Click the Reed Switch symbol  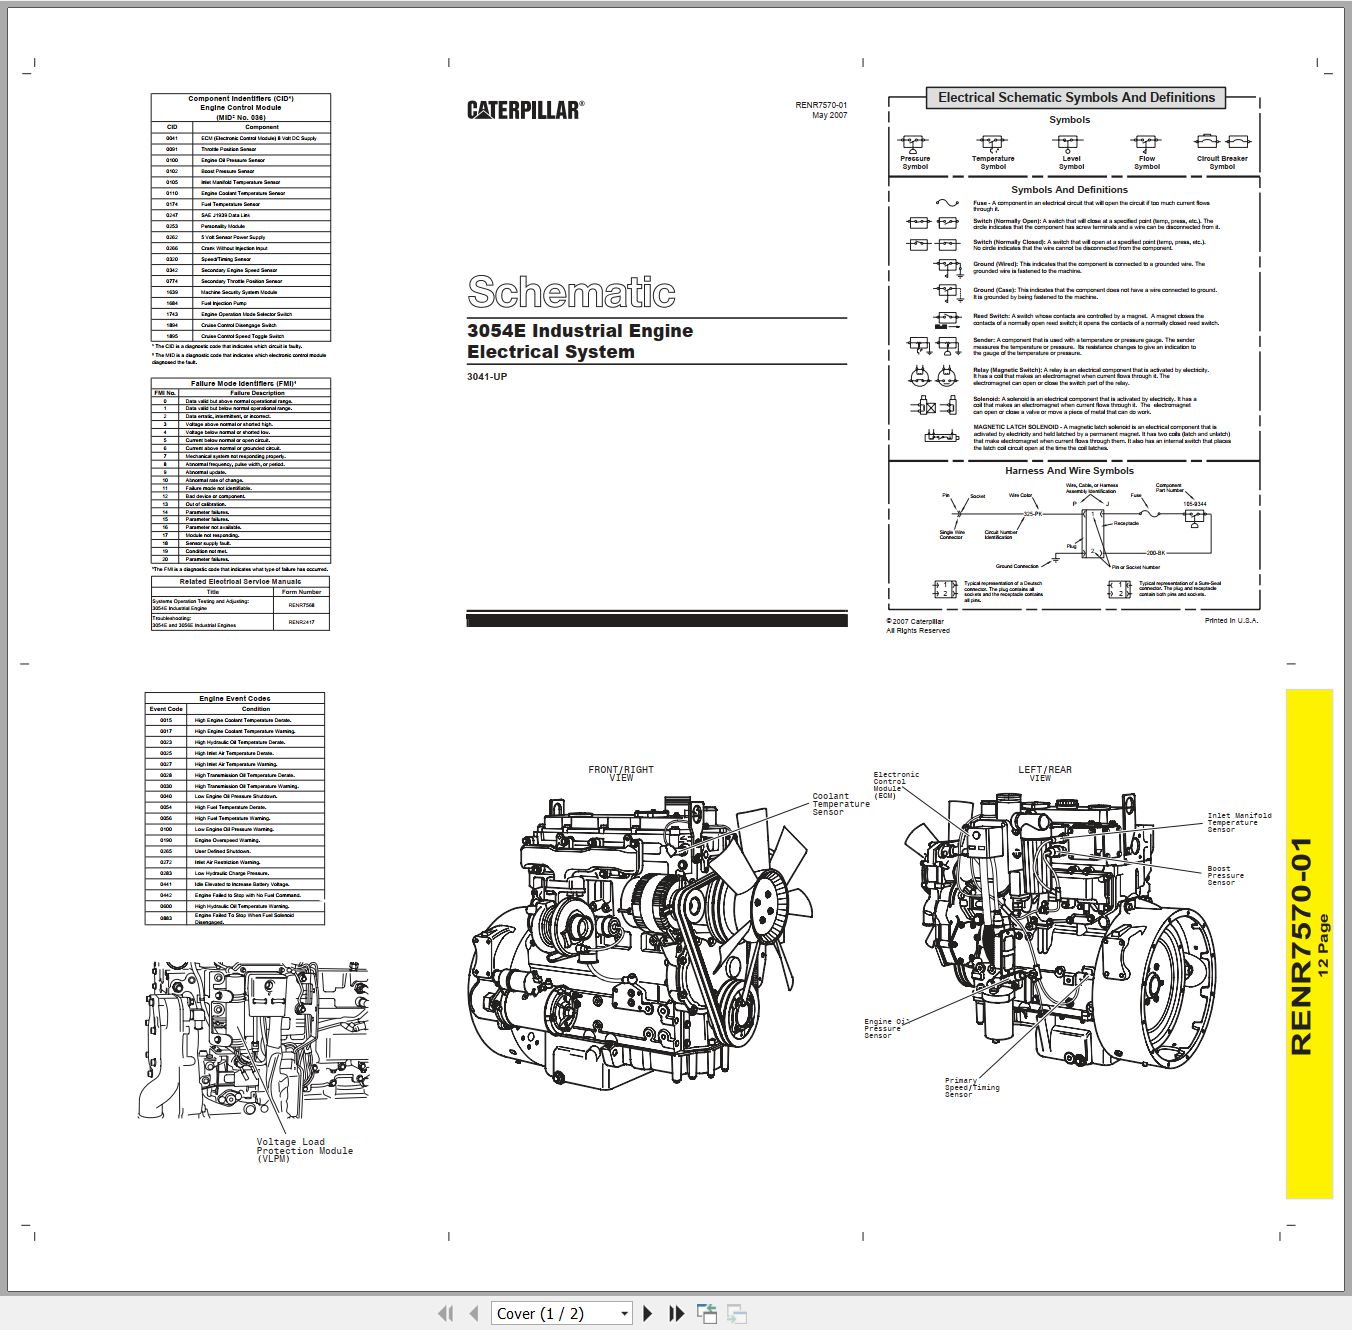pyautogui.click(x=947, y=319)
